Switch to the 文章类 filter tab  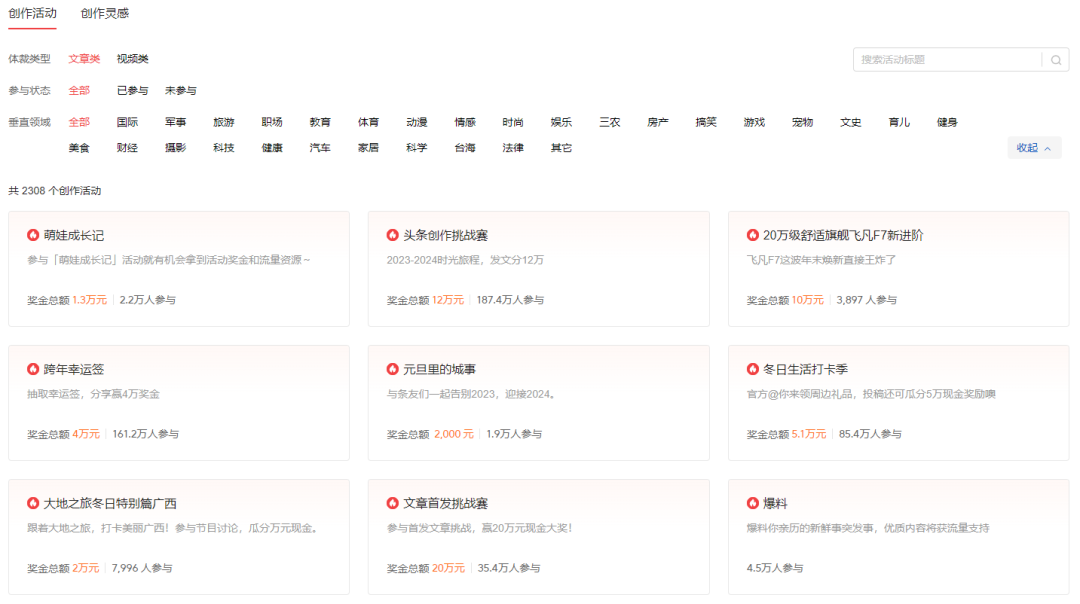tap(84, 59)
